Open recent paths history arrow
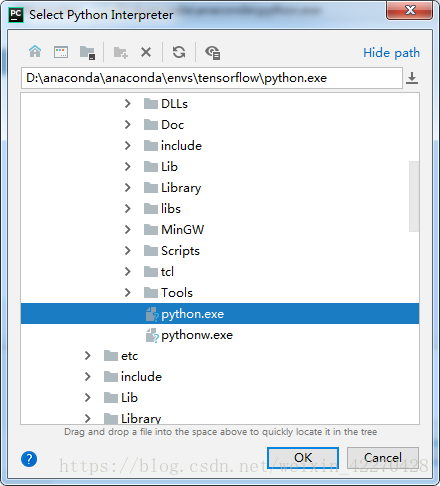Image resolution: width=440 pixels, height=486 pixels. pyautogui.click(x=412, y=78)
